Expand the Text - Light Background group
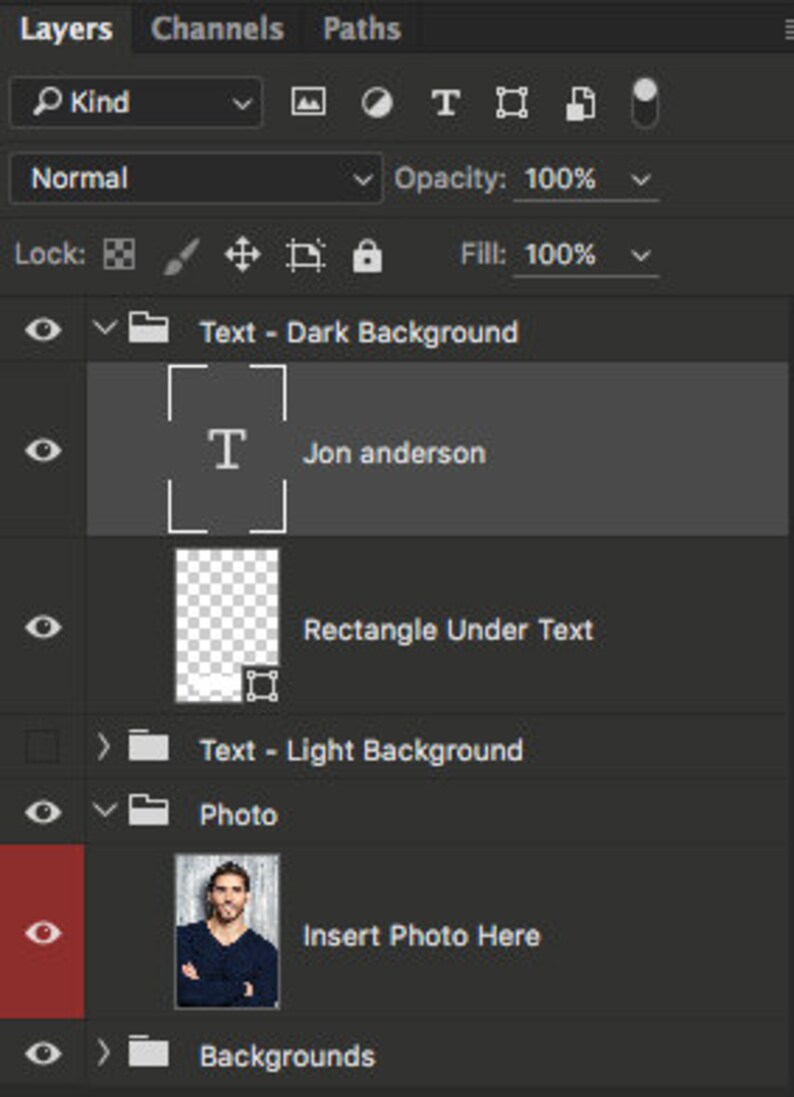The width and height of the screenshot is (794, 1097). click(x=103, y=747)
